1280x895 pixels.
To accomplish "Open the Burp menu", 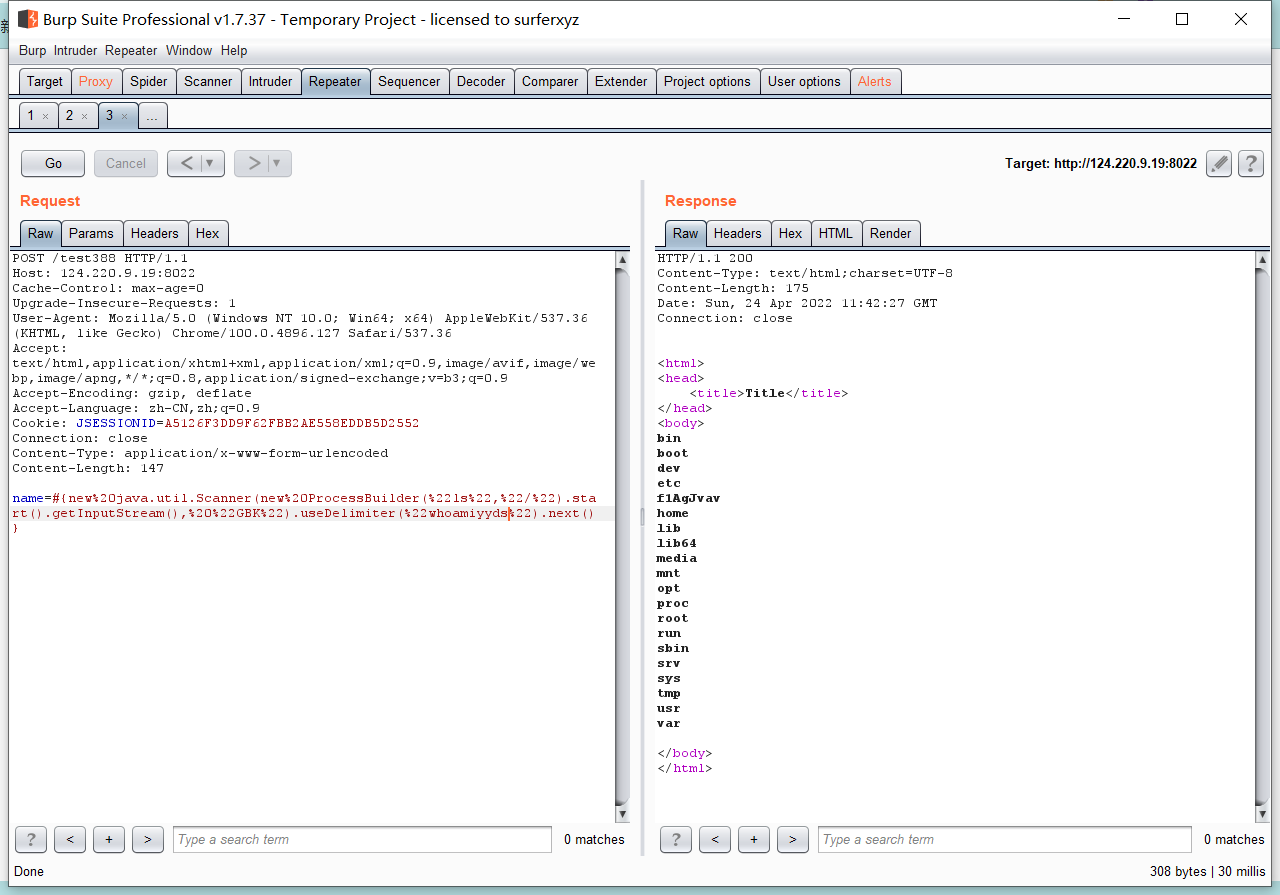I will pos(32,50).
